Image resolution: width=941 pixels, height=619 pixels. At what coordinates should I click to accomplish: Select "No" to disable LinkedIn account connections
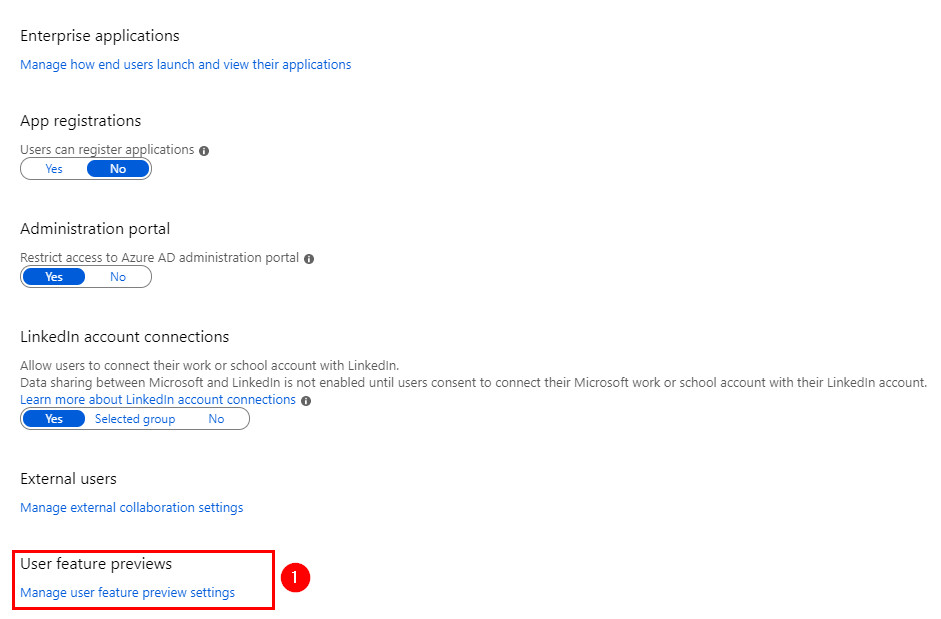pos(216,418)
